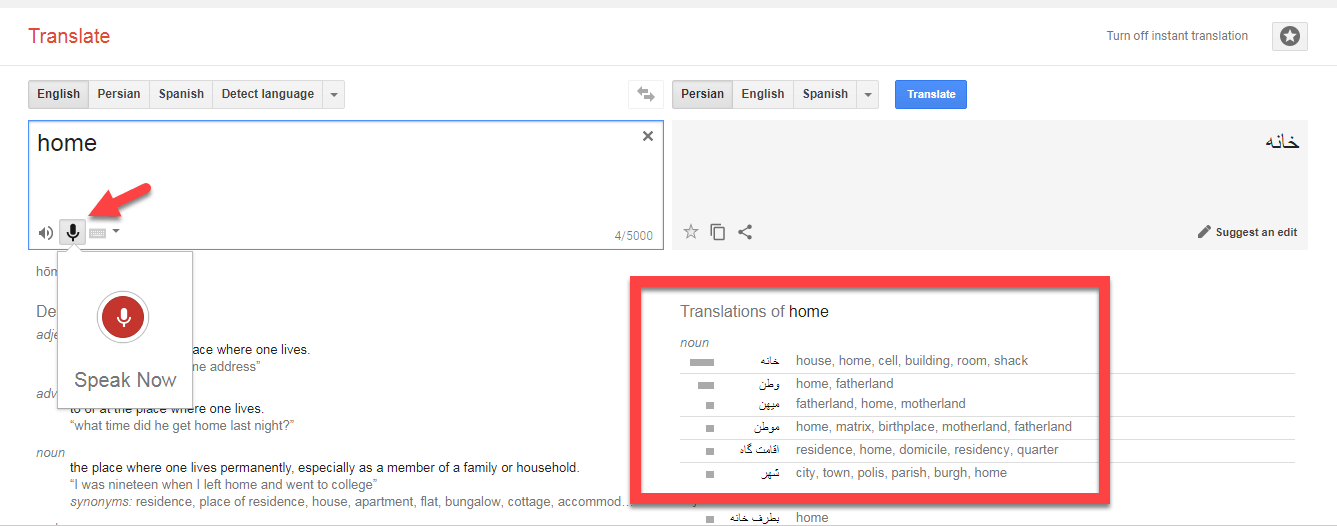Click Suggest an edit
Screen dimensions: 1337x526
[1247, 232]
